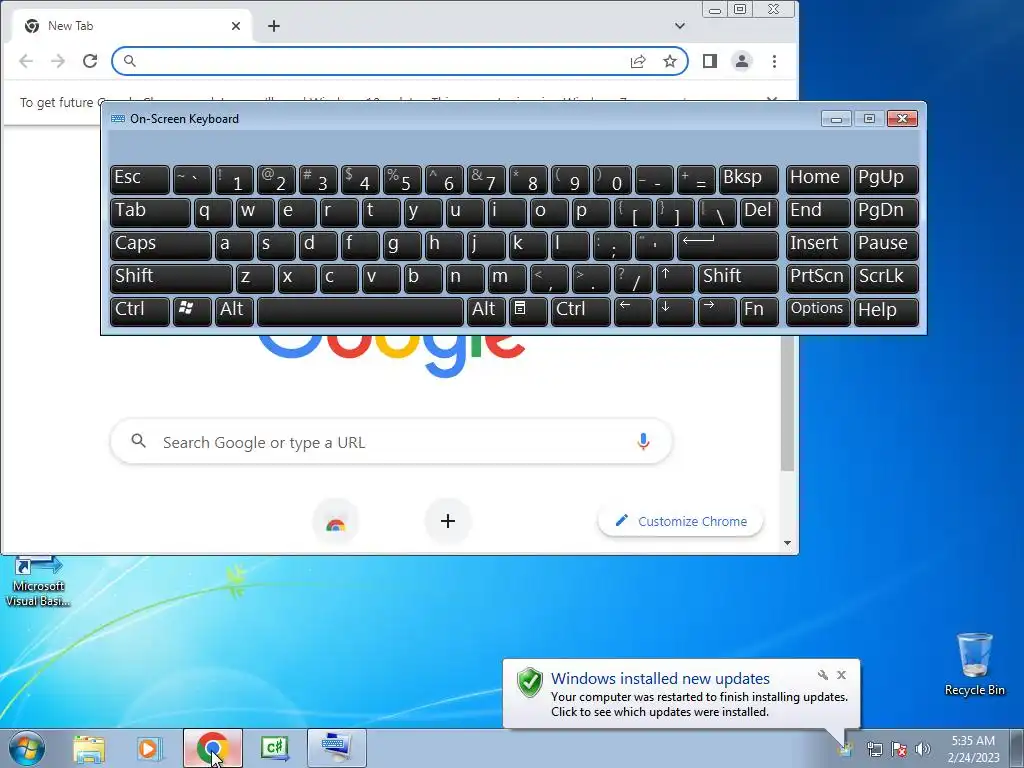Click the letter g key
1024x768 pixels.
point(402,245)
